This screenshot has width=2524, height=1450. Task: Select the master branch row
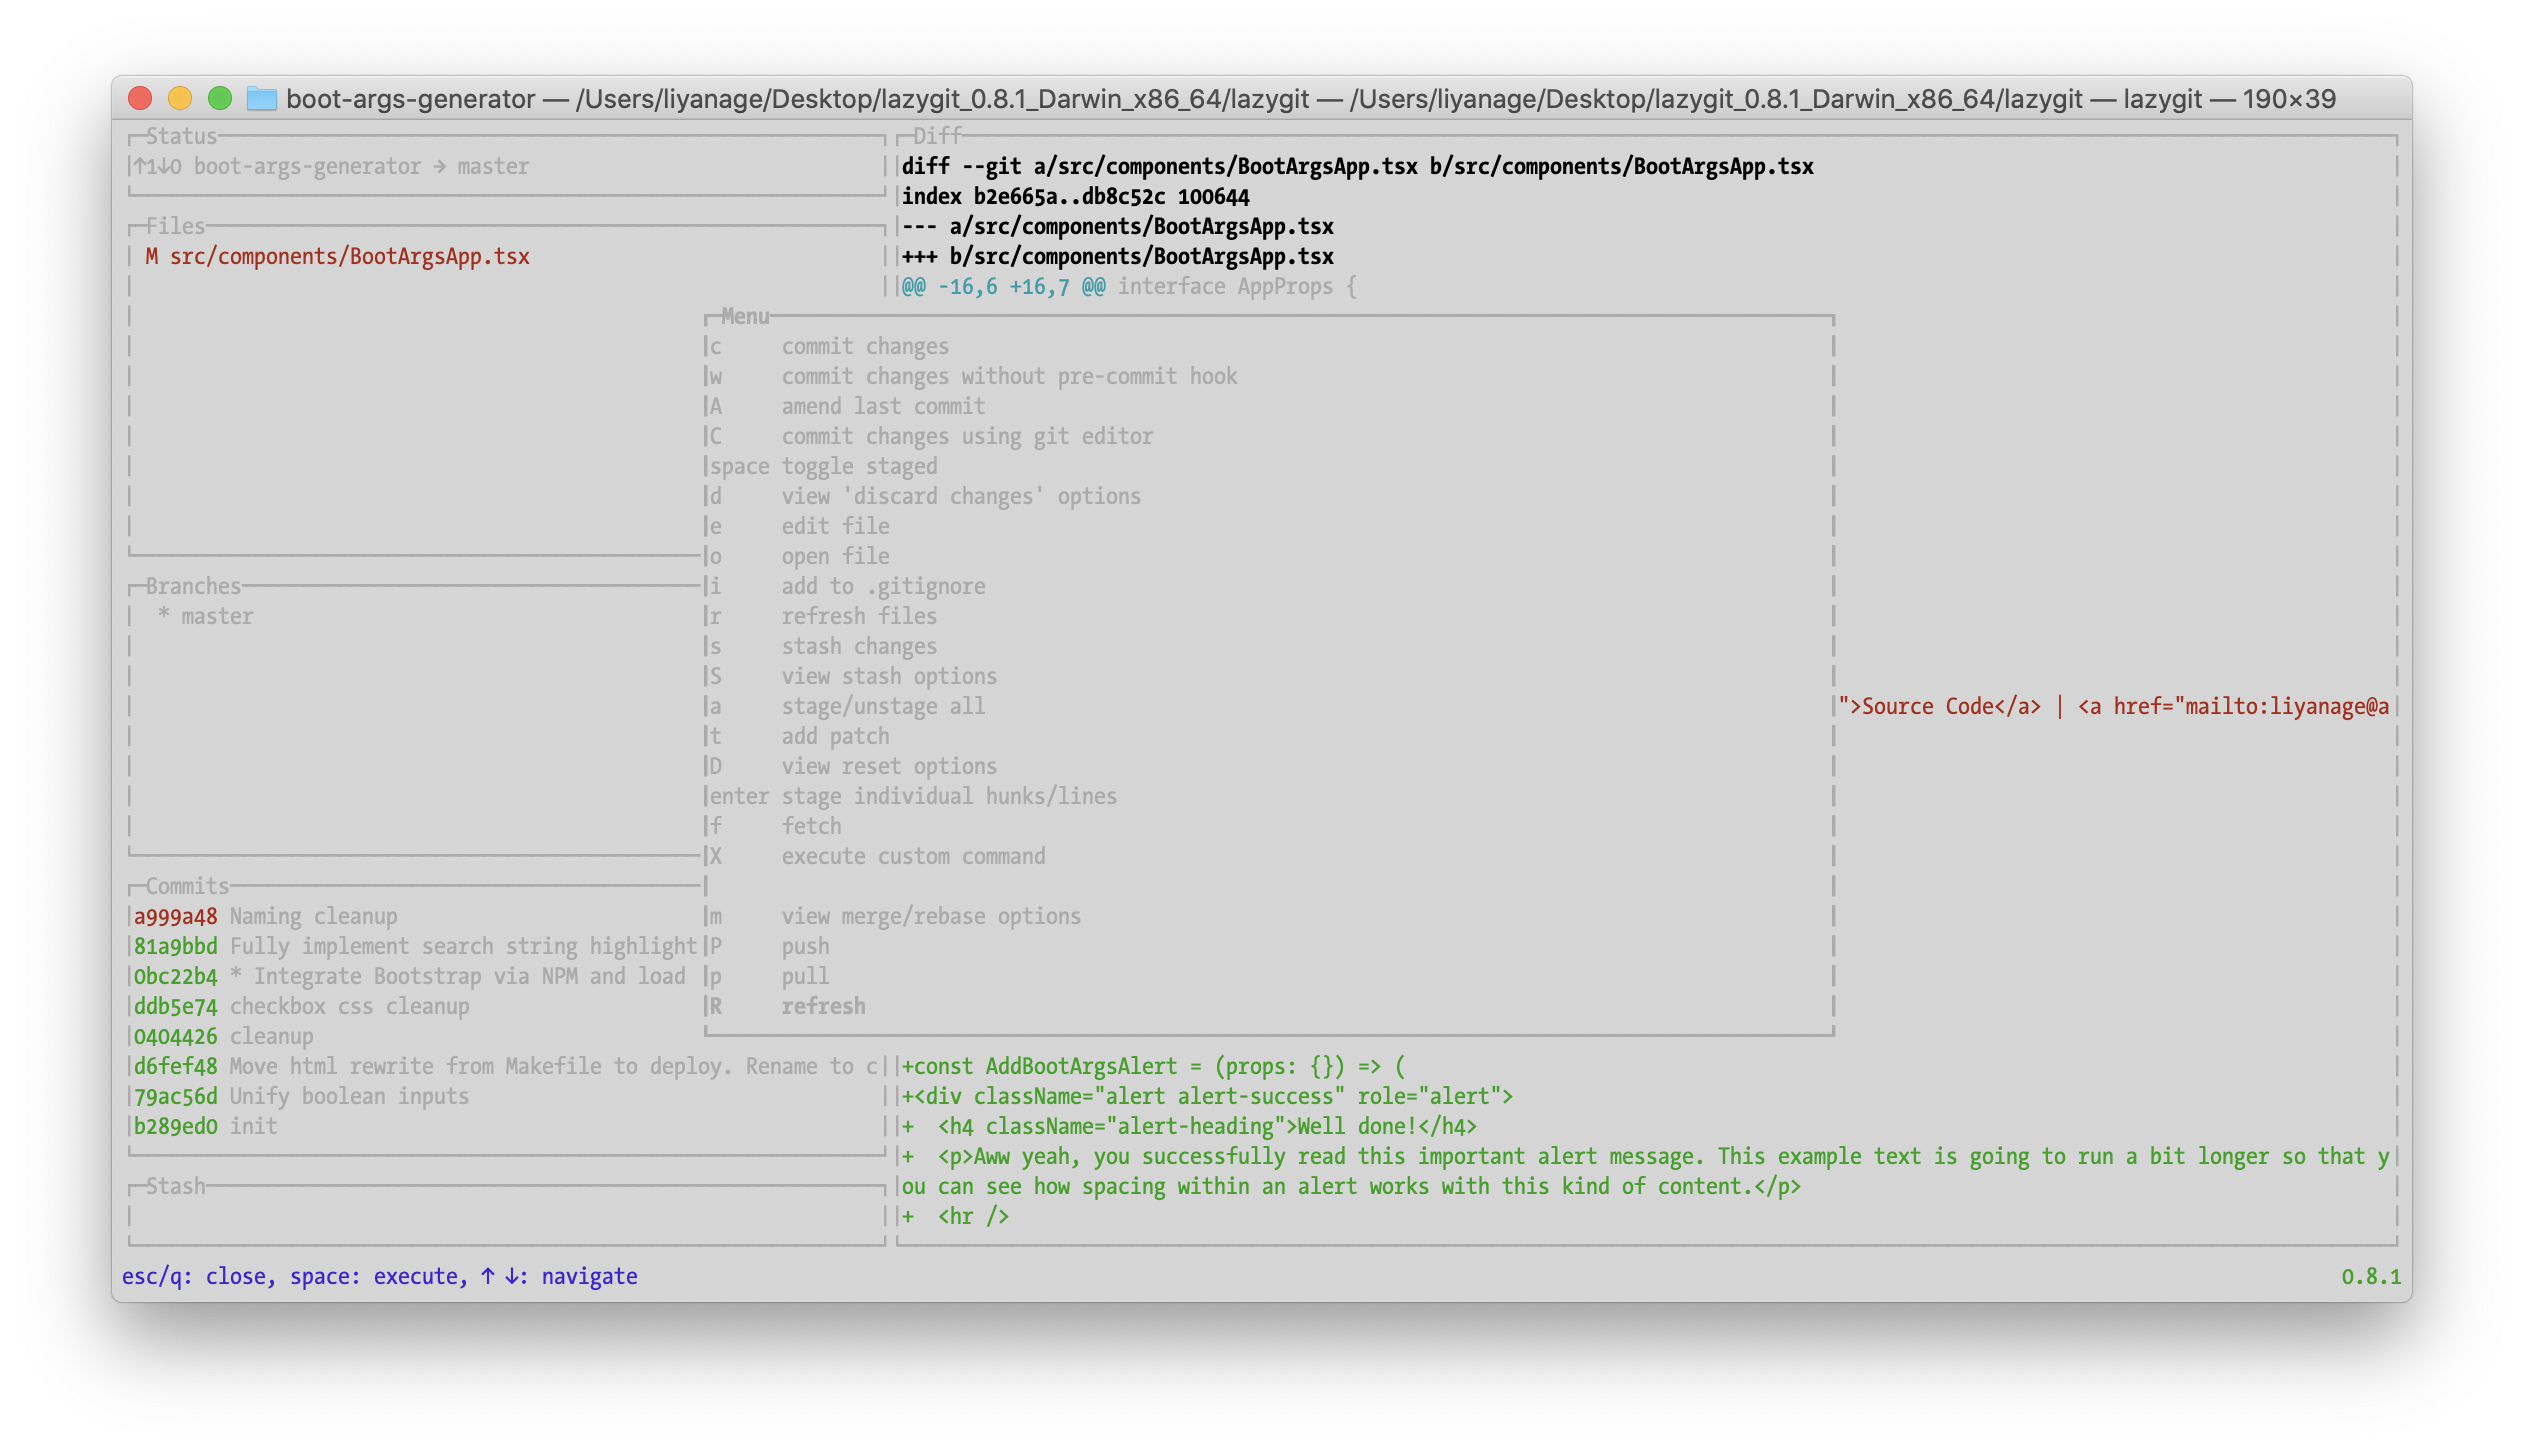[206, 616]
